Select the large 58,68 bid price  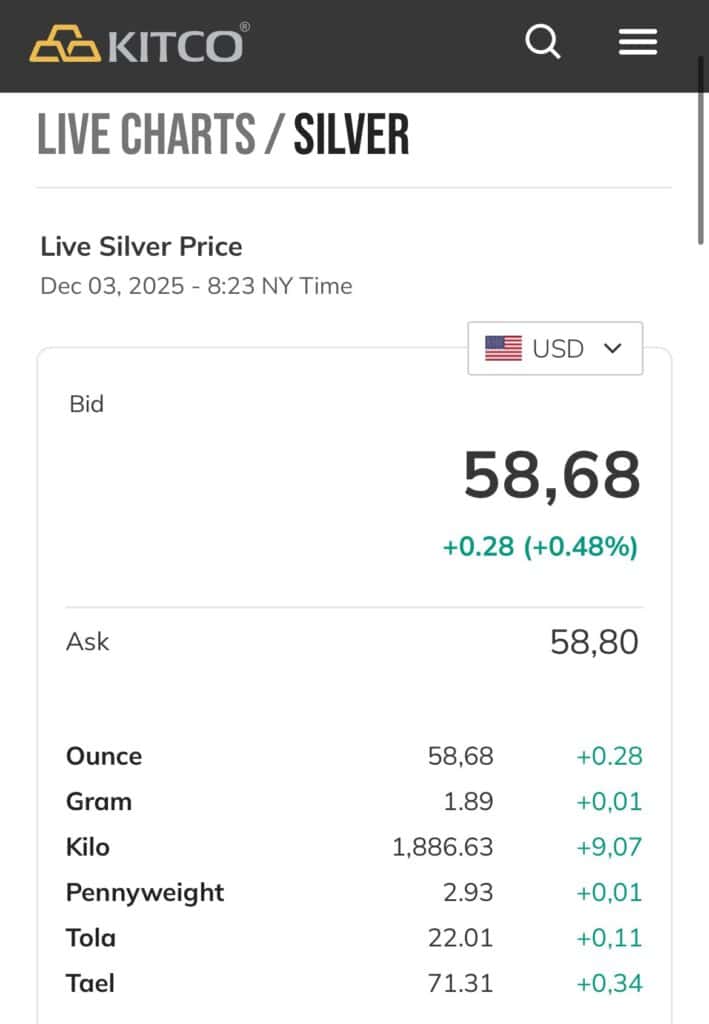tap(551, 476)
